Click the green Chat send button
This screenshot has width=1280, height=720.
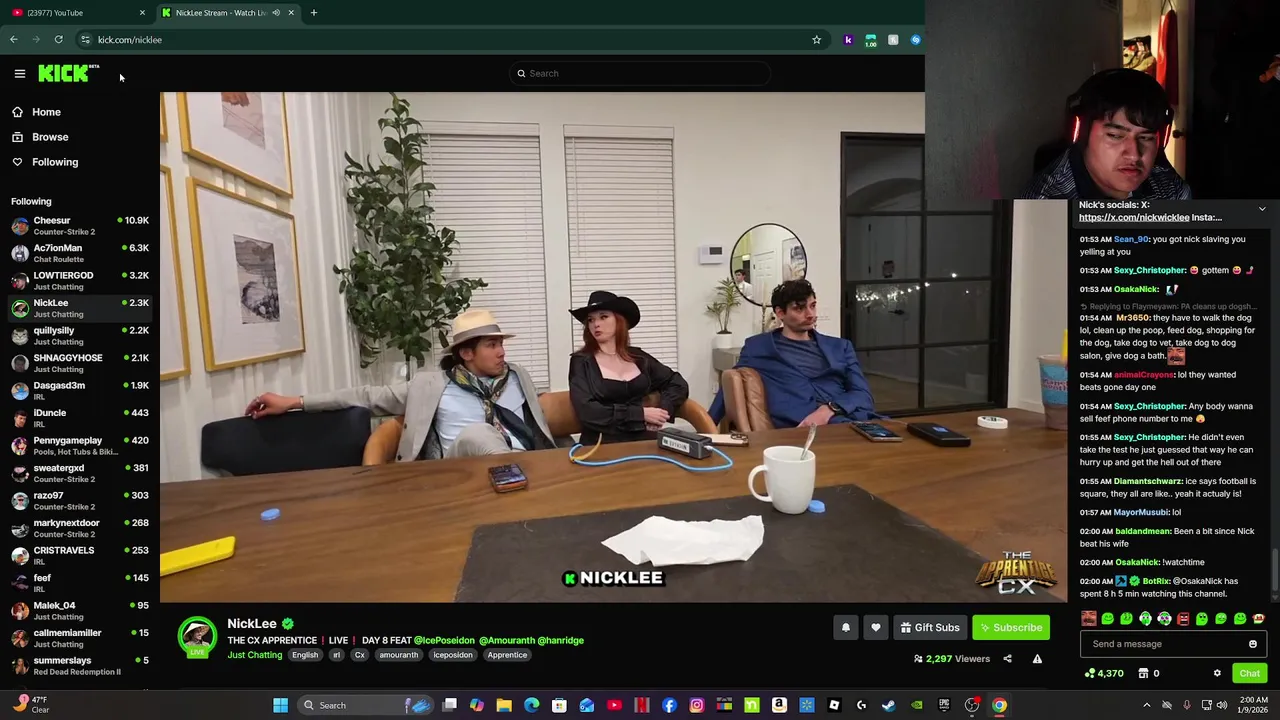pos(1249,673)
